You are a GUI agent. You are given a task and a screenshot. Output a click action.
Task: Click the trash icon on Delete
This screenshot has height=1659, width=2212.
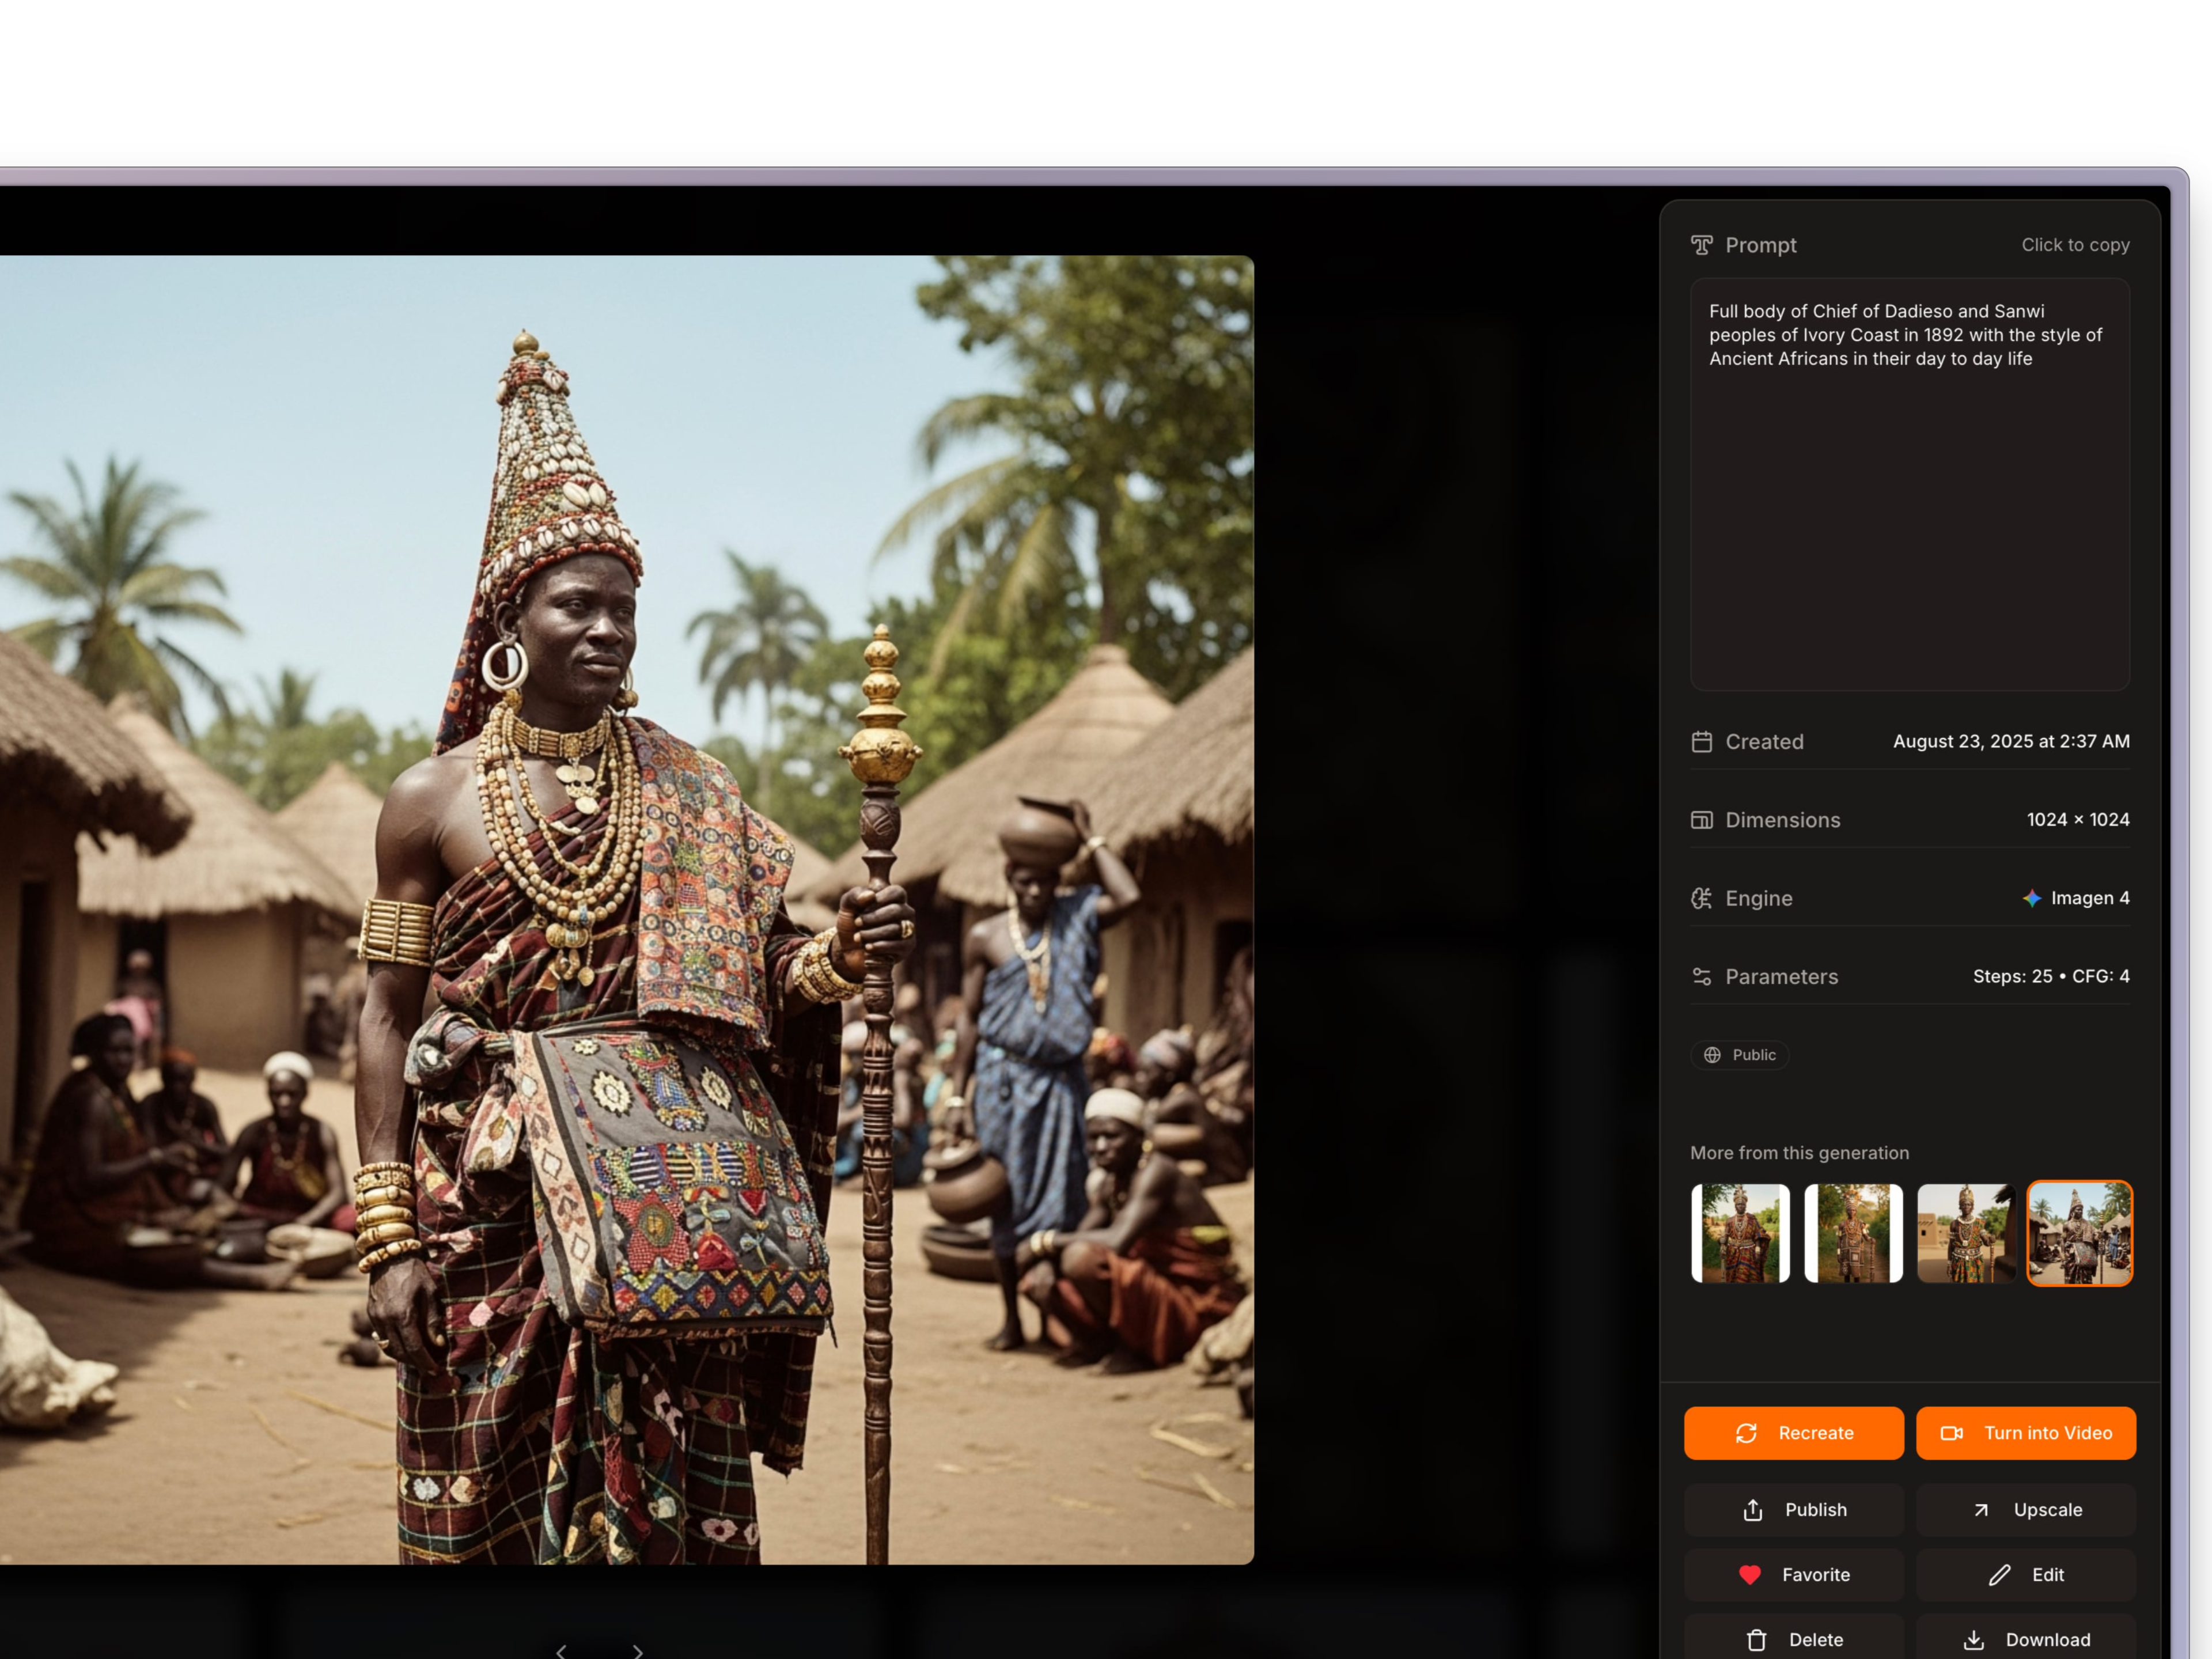coord(1757,1639)
